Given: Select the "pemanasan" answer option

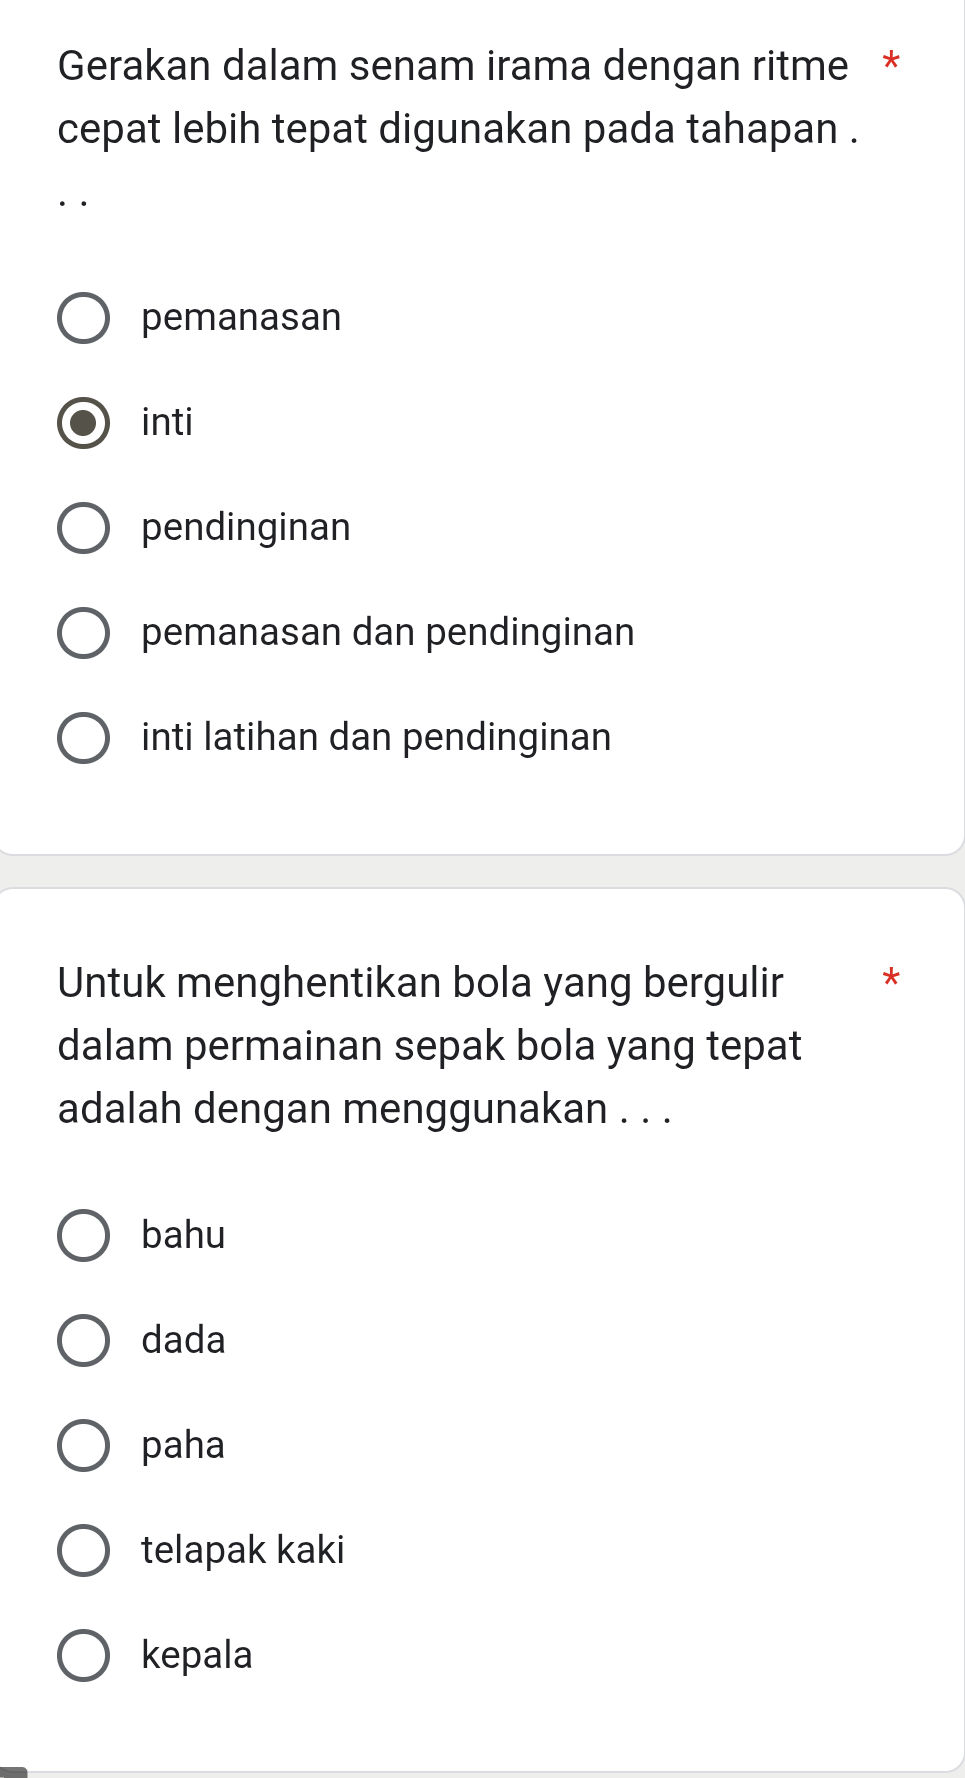Looking at the screenshot, I should [84, 318].
